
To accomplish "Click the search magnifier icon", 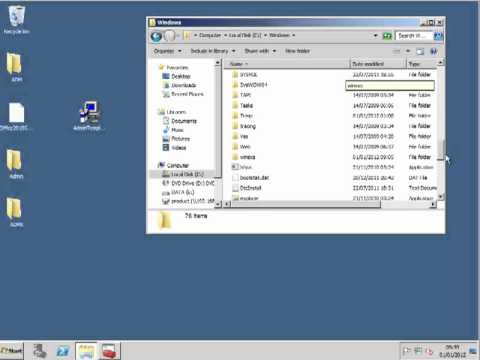I will tap(438, 35).
